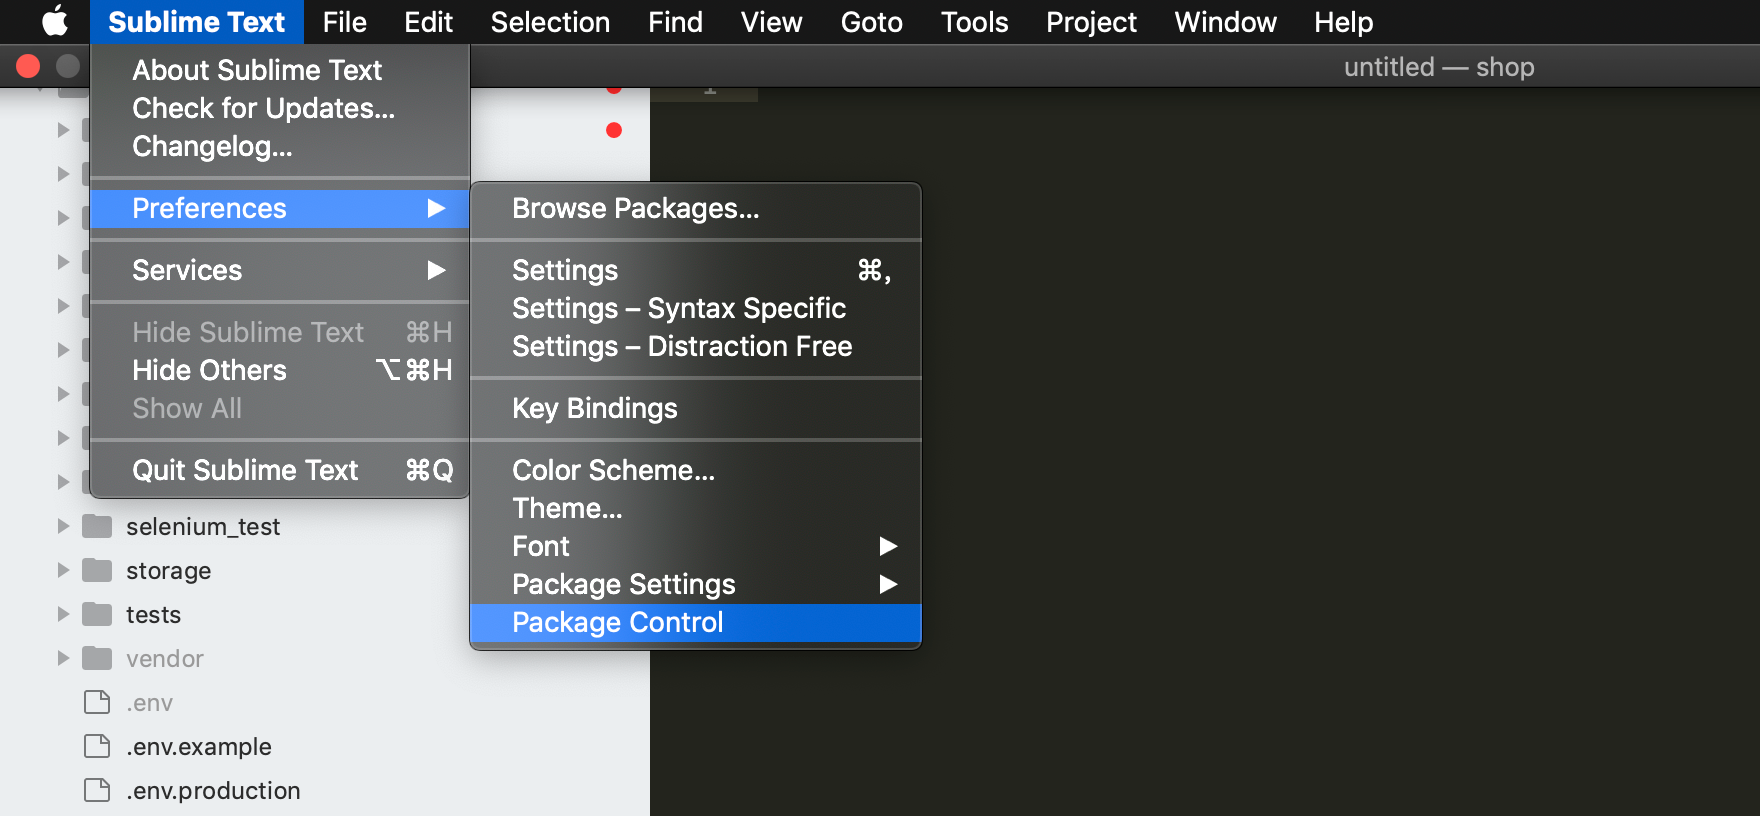Open the Font submenu
The width and height of the screenshot is (1760, 816).
[695, 546]
